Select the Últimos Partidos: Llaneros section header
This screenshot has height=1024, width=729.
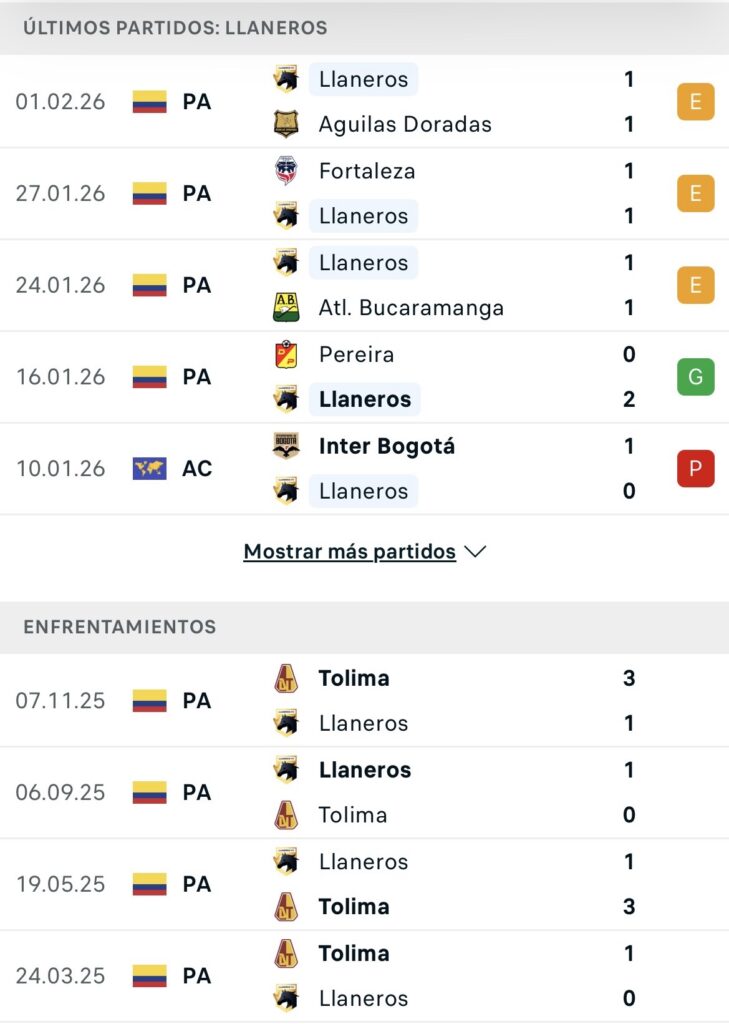[x=175, y=28]
